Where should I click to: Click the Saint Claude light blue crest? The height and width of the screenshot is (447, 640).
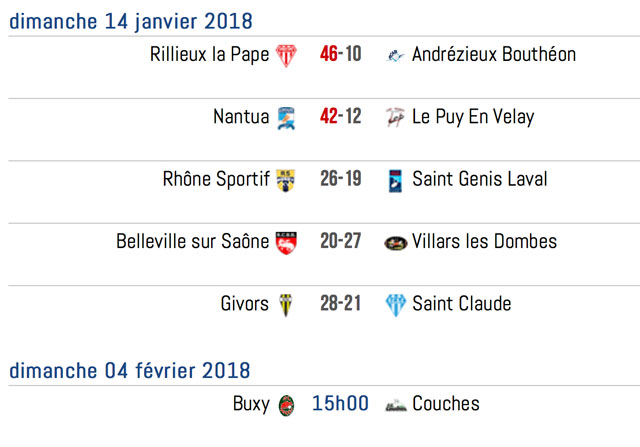point(396,305)
